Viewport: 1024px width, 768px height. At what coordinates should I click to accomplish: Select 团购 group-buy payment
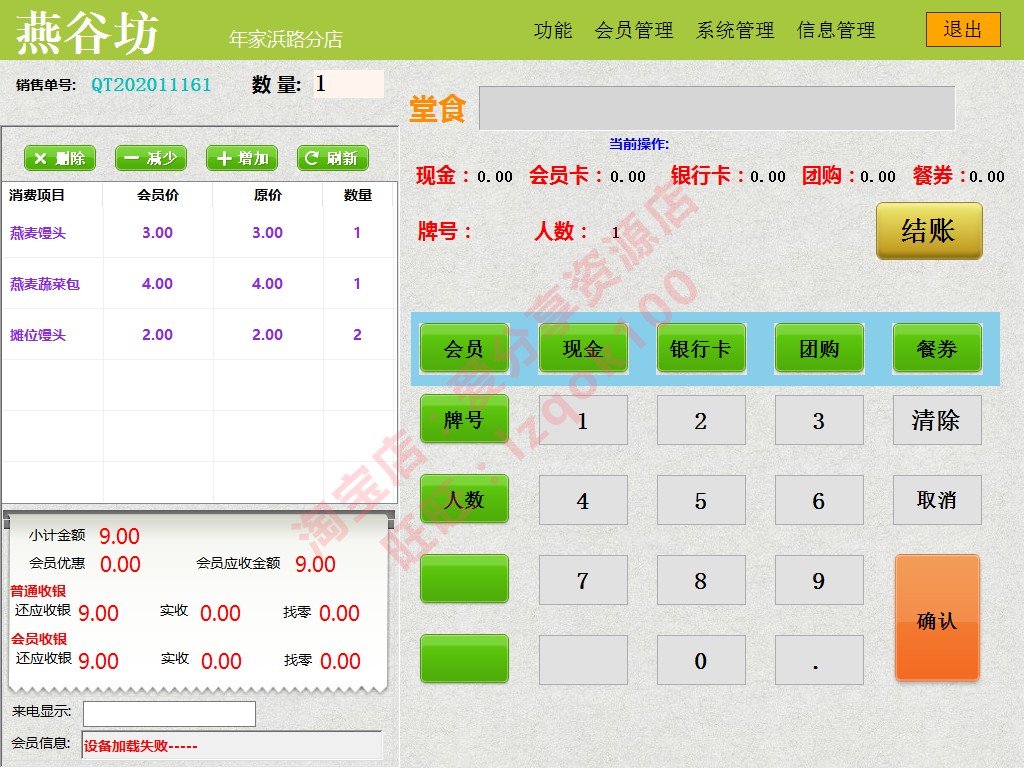[819, 348]
